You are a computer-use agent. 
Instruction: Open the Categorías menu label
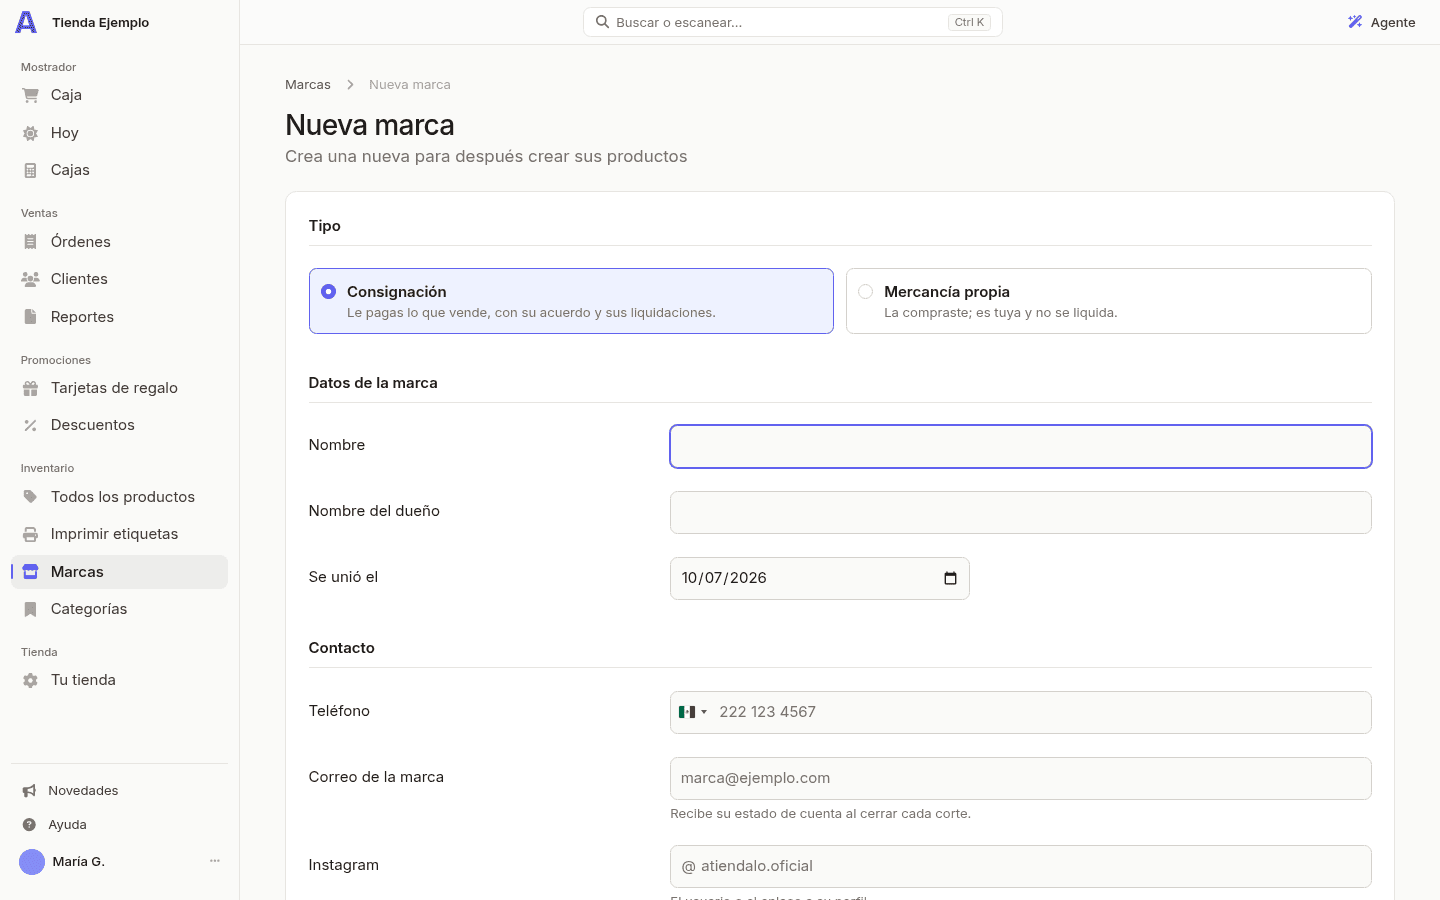89,609
